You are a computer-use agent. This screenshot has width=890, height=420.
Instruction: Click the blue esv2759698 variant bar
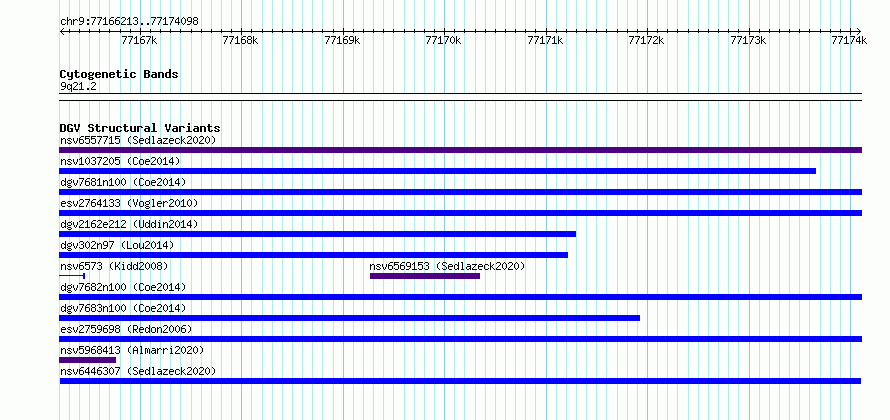[x=460, y=339]
